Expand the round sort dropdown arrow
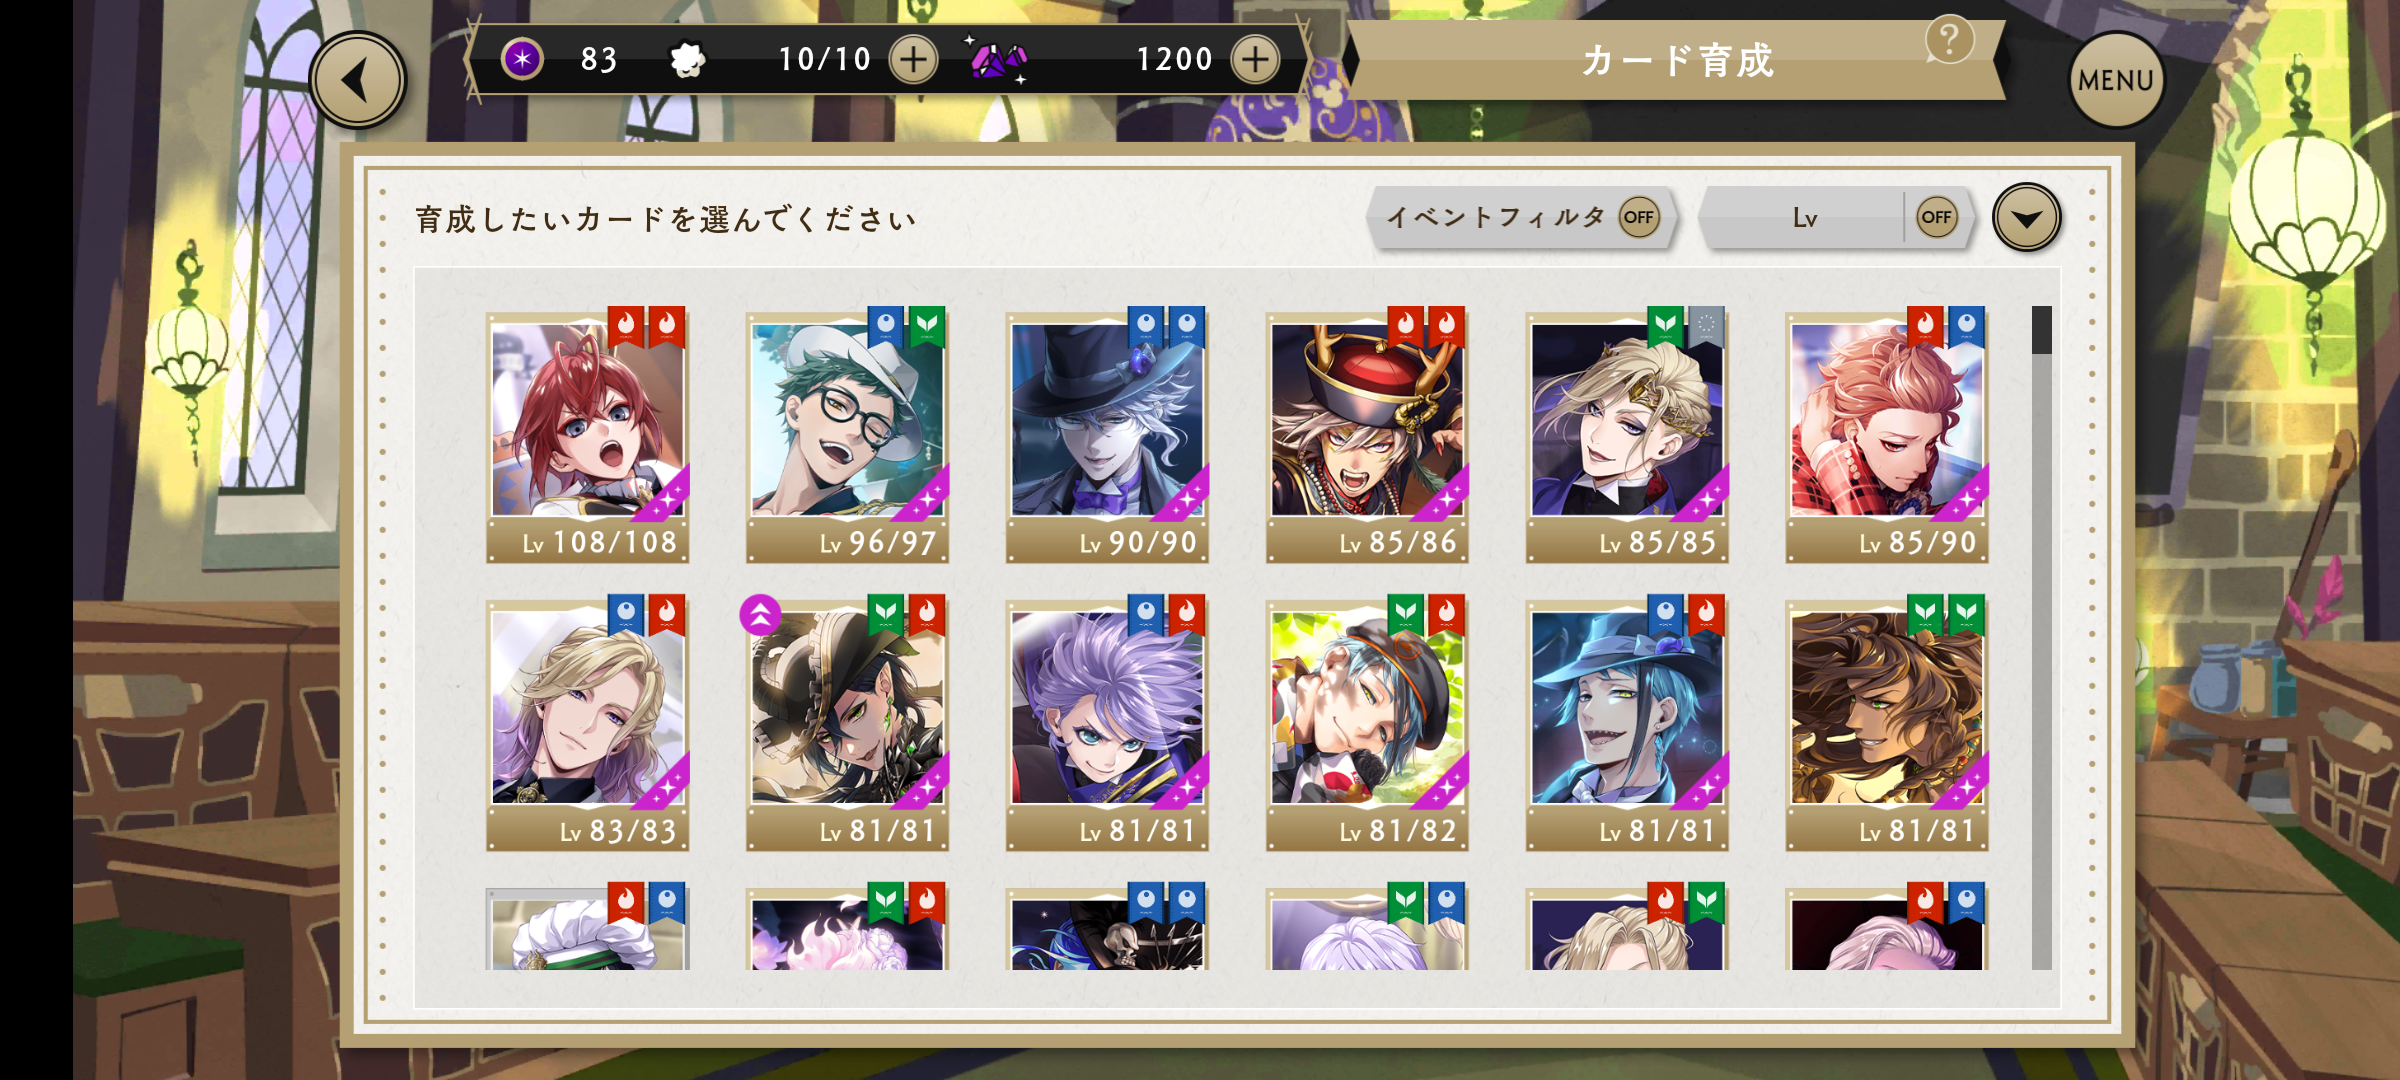 [2026, 217]
